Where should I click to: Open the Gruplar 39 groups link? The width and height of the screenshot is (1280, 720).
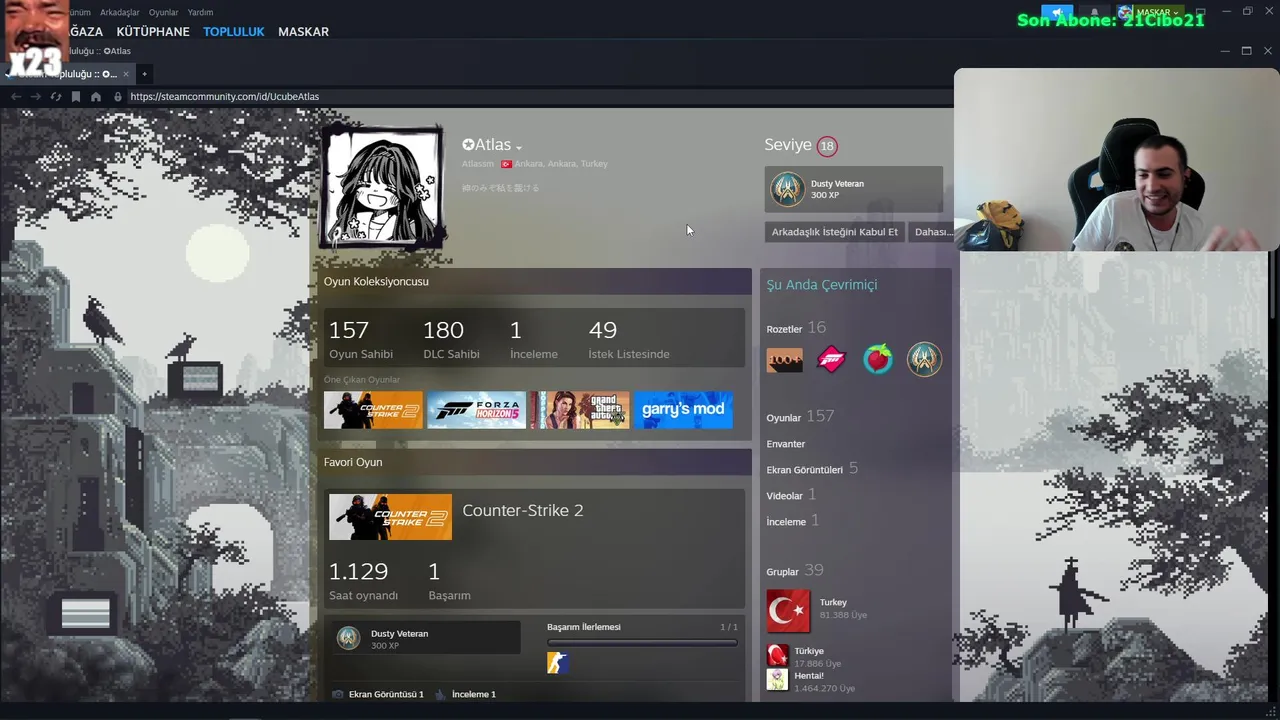tap(795, 571)
